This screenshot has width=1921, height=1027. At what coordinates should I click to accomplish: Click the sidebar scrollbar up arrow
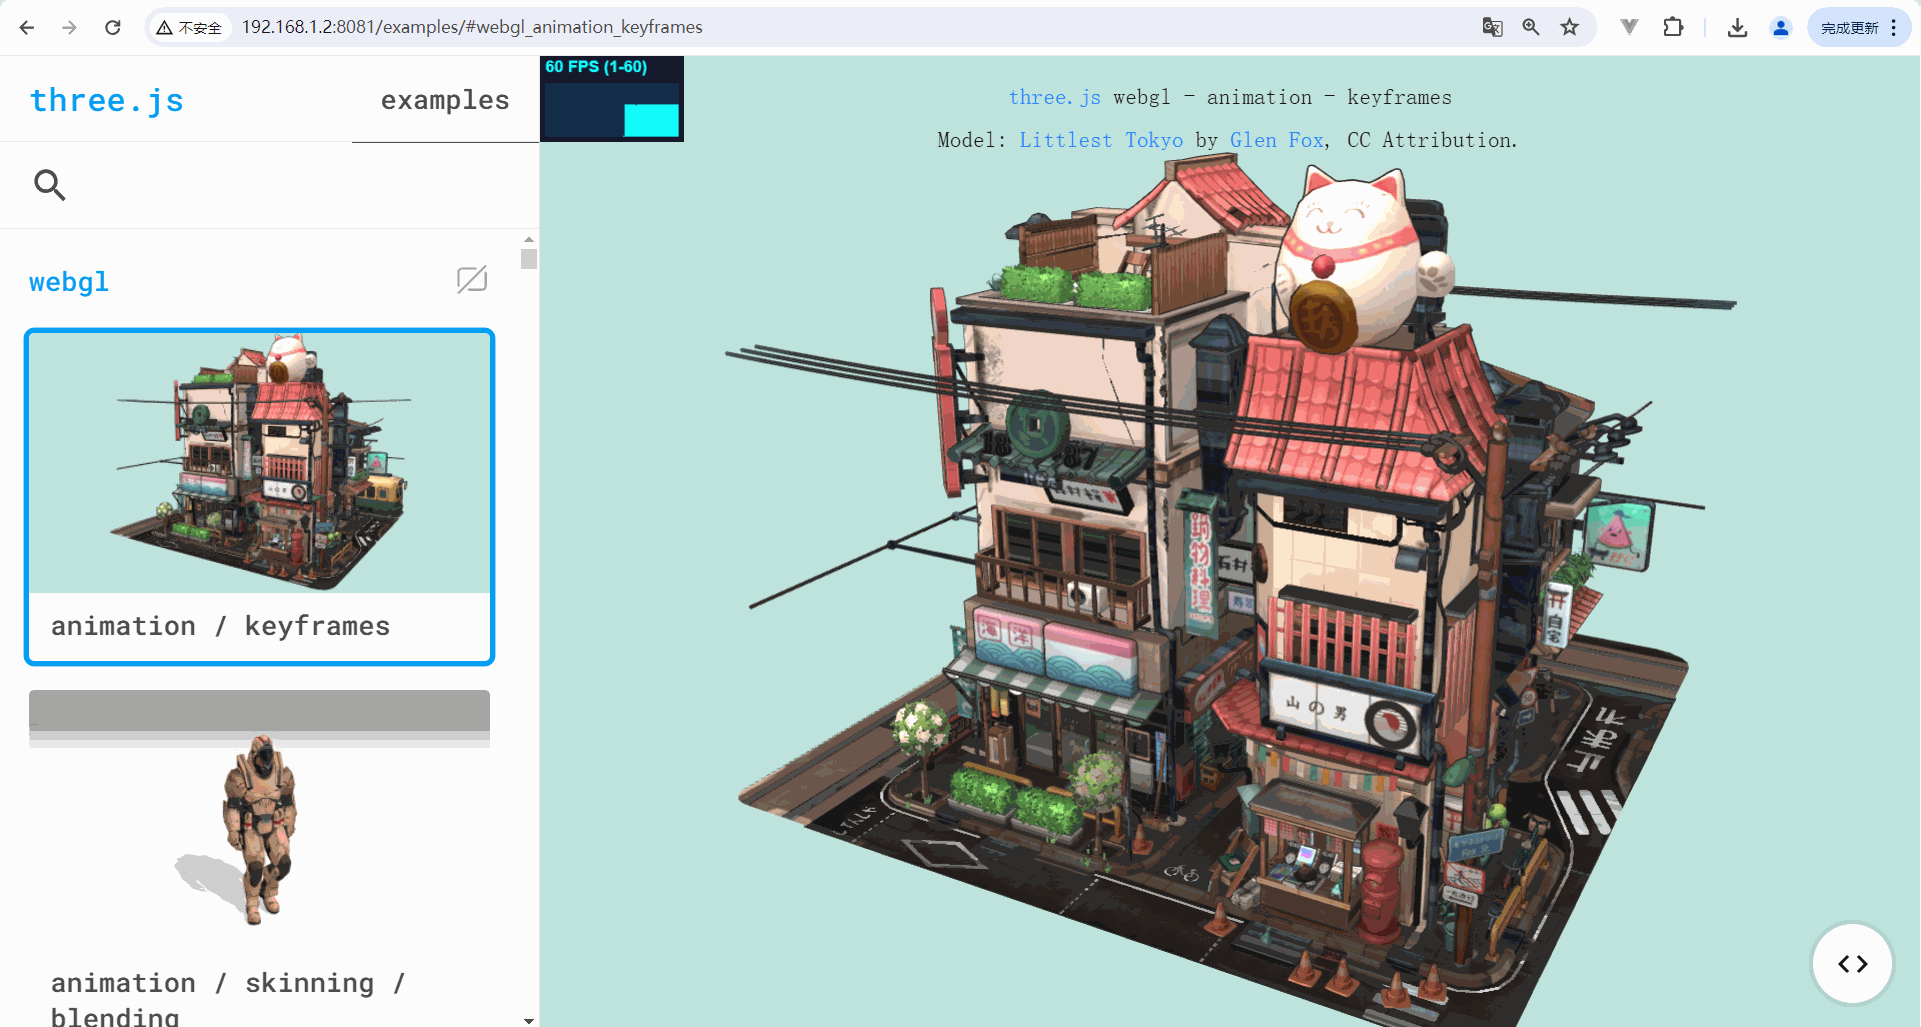coord(529,240)
